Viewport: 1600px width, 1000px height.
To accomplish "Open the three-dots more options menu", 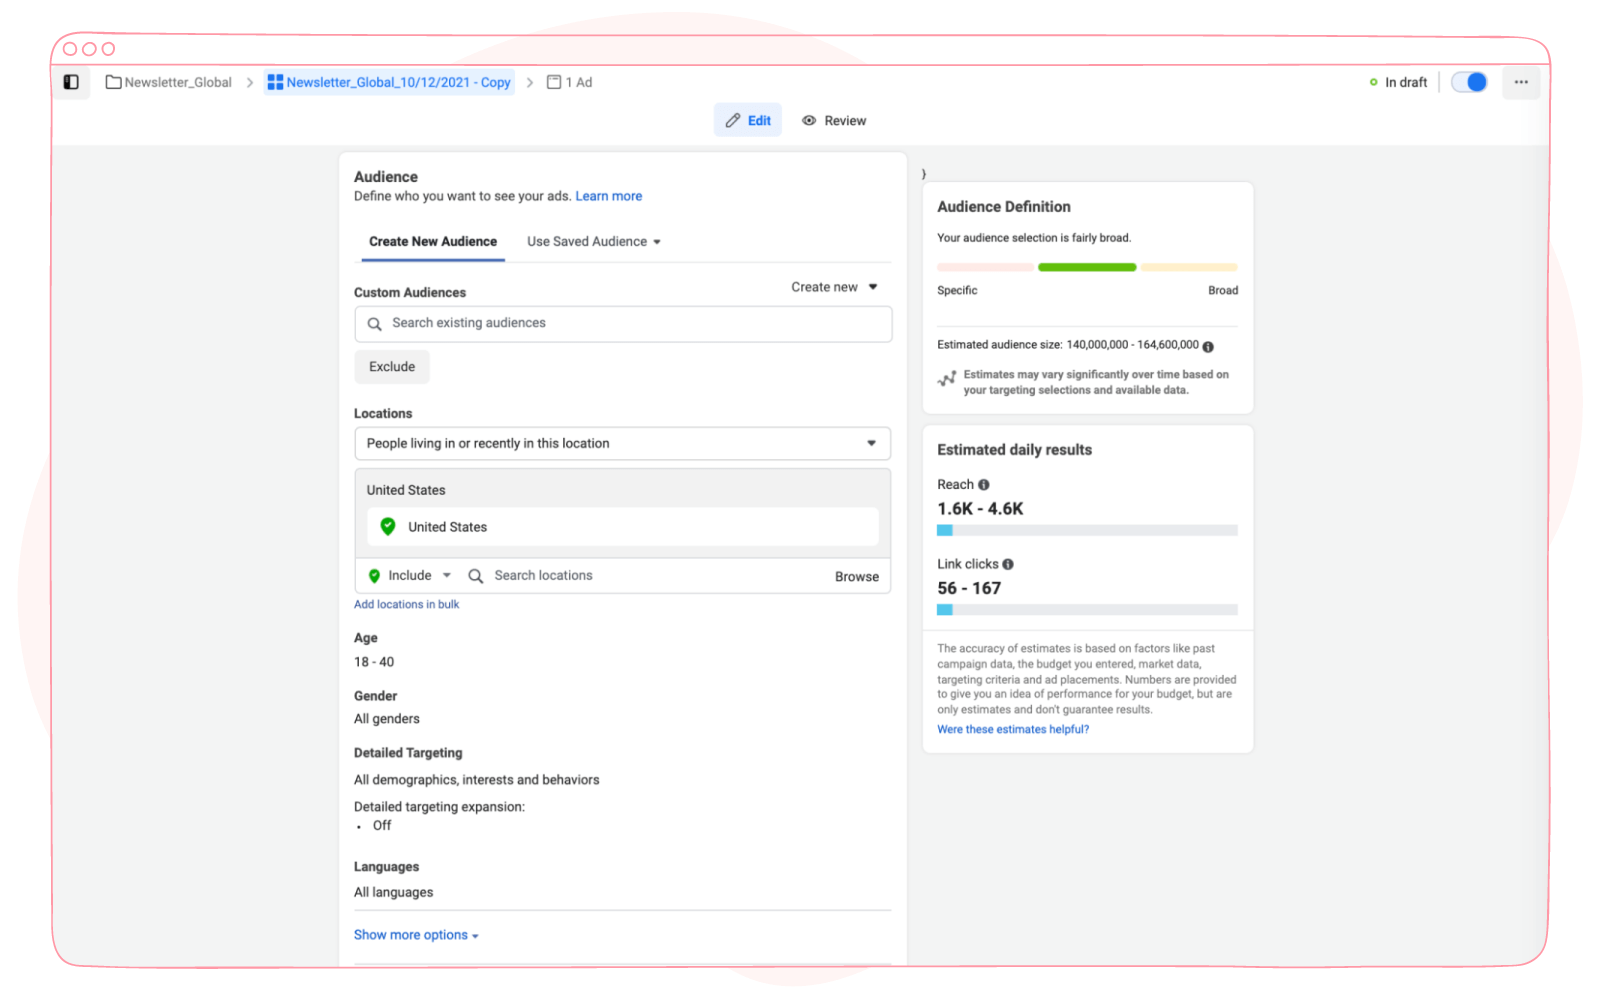I will (1521, 82).
